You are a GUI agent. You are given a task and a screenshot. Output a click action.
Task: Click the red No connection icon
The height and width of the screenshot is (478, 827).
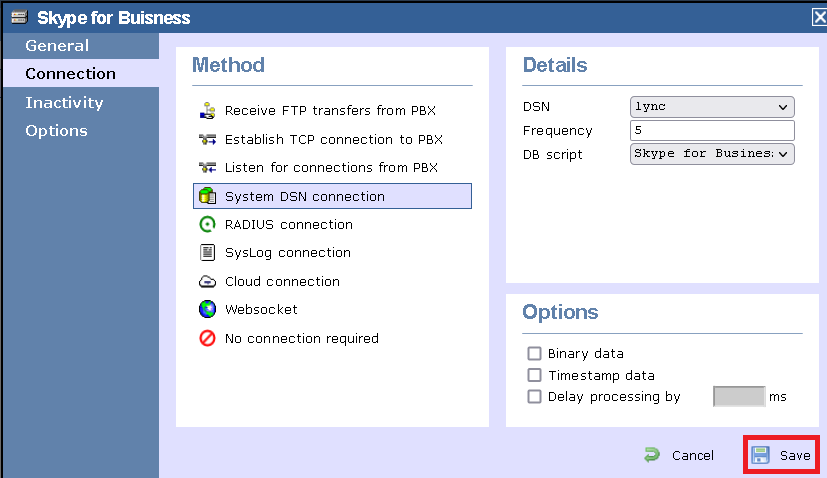pyautogui.click(x=207, y=338)
